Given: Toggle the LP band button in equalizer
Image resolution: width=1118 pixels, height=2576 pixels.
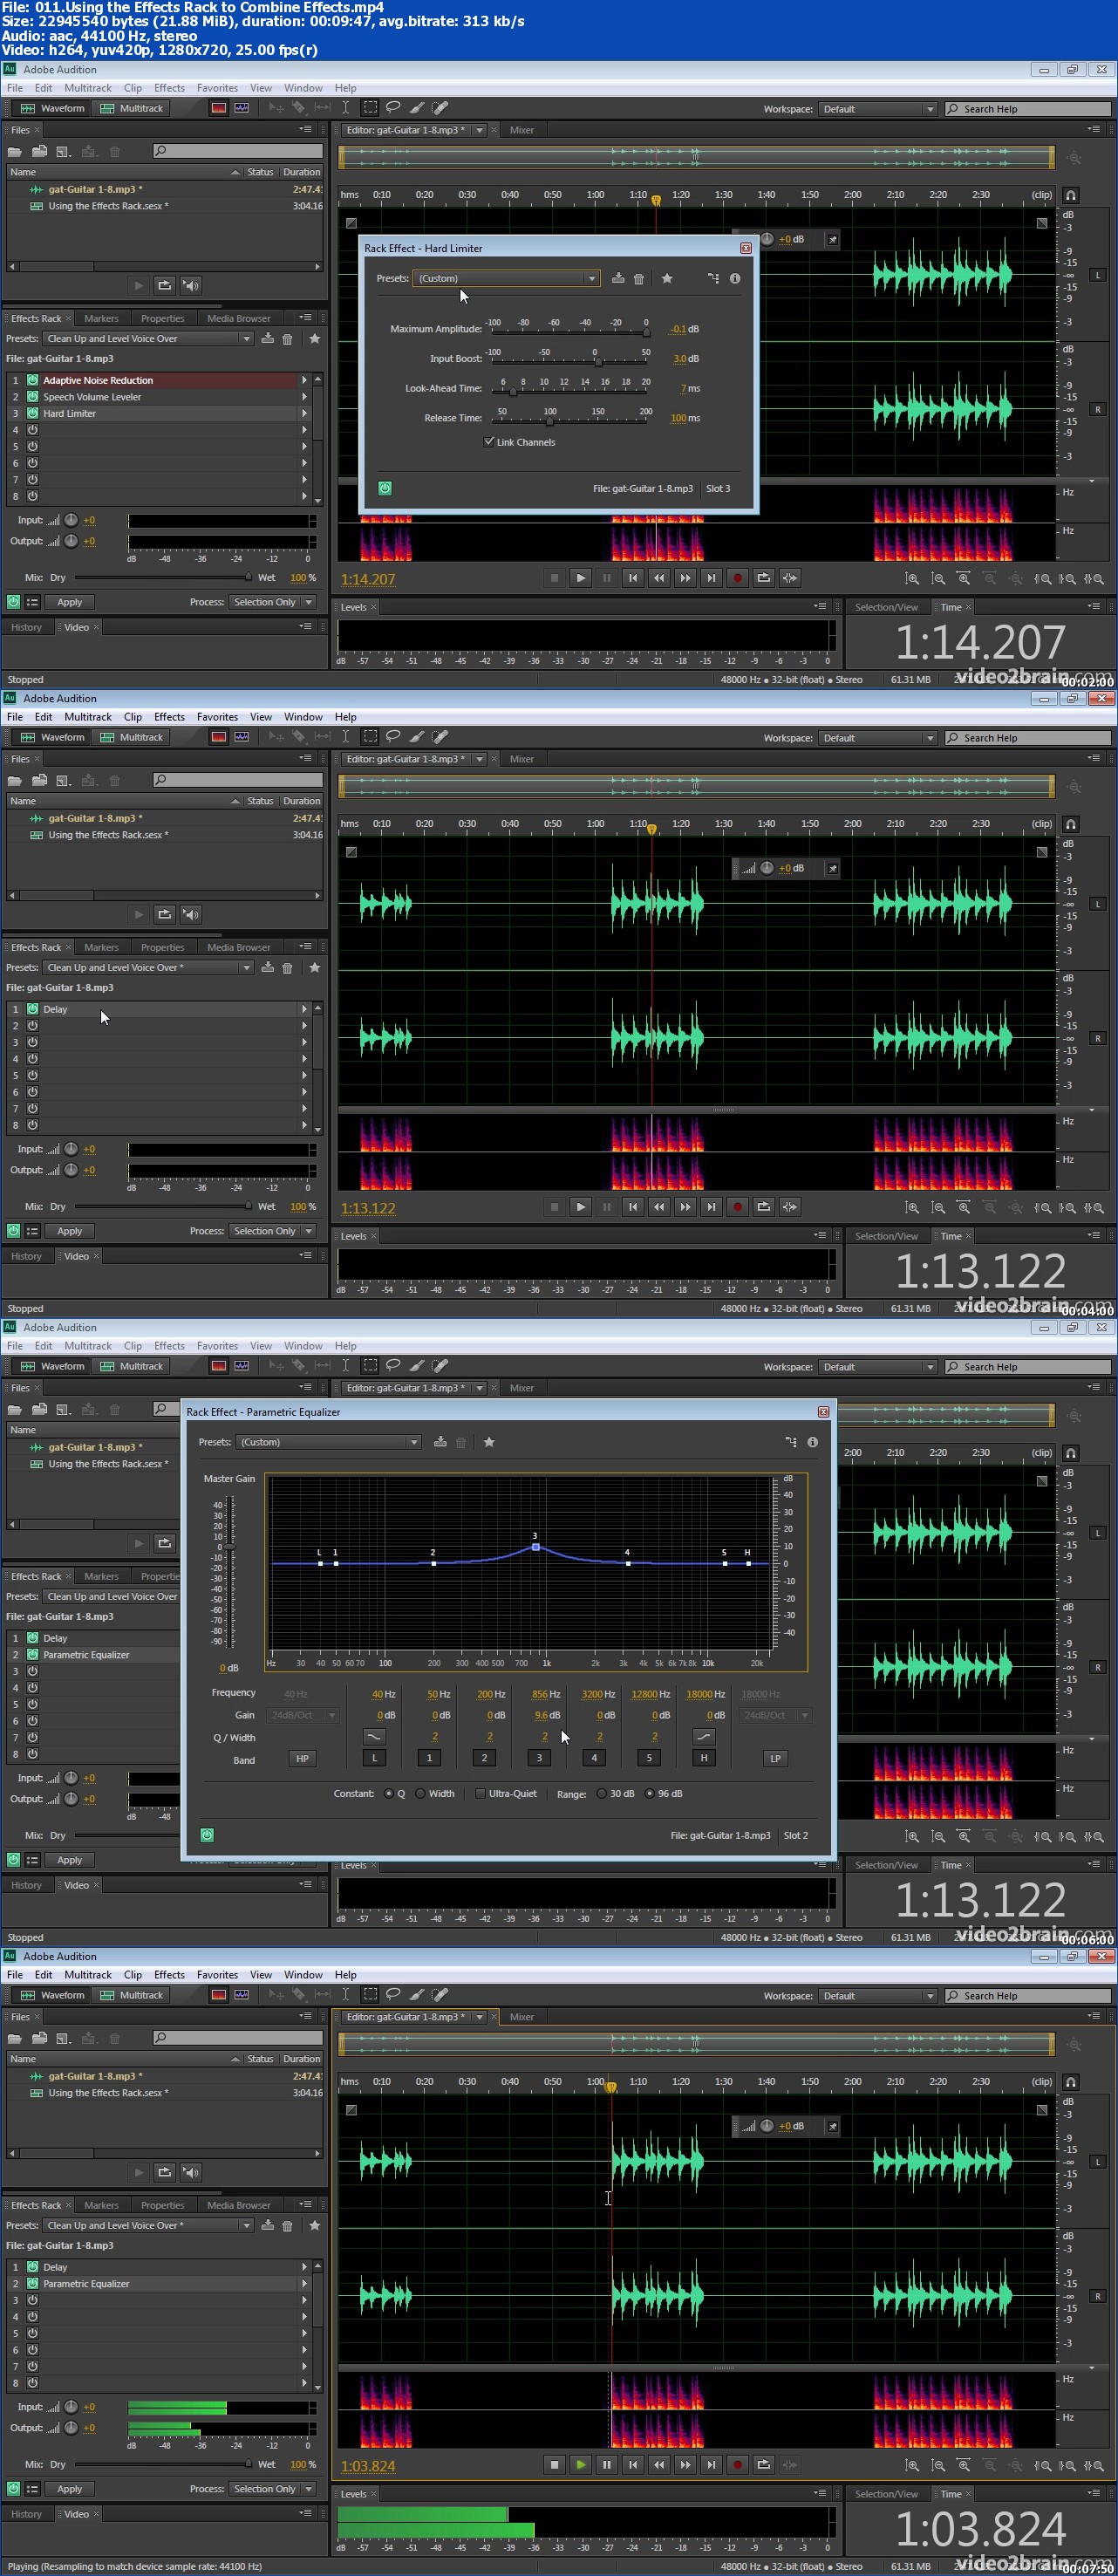Looking at the screenshot, I should coord(775,1758).
